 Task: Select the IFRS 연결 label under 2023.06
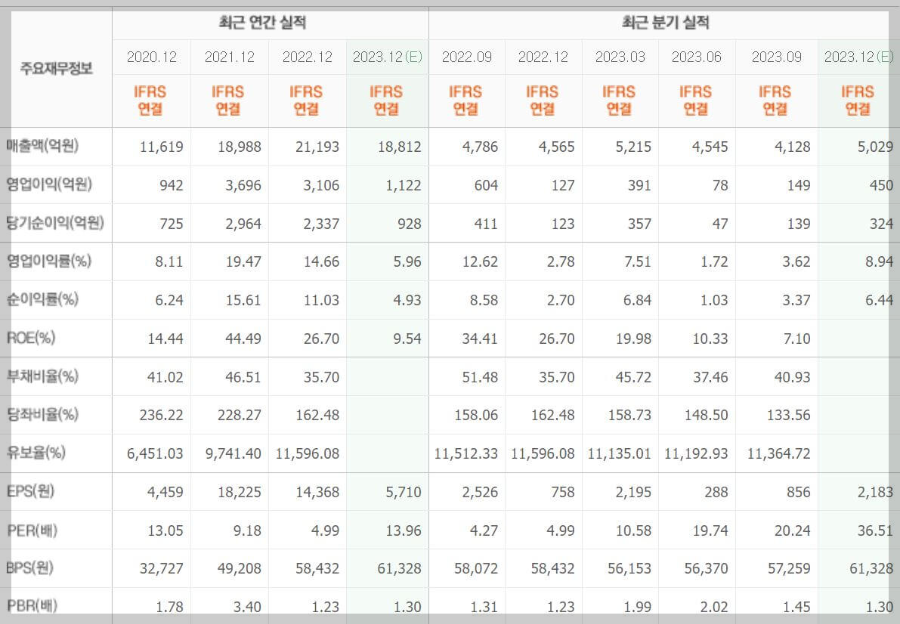pos(696,100)
